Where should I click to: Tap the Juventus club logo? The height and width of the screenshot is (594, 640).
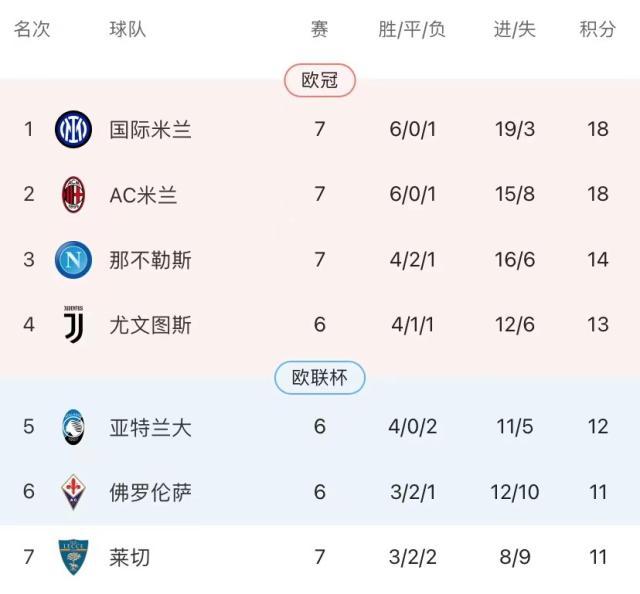pos(74,324)
